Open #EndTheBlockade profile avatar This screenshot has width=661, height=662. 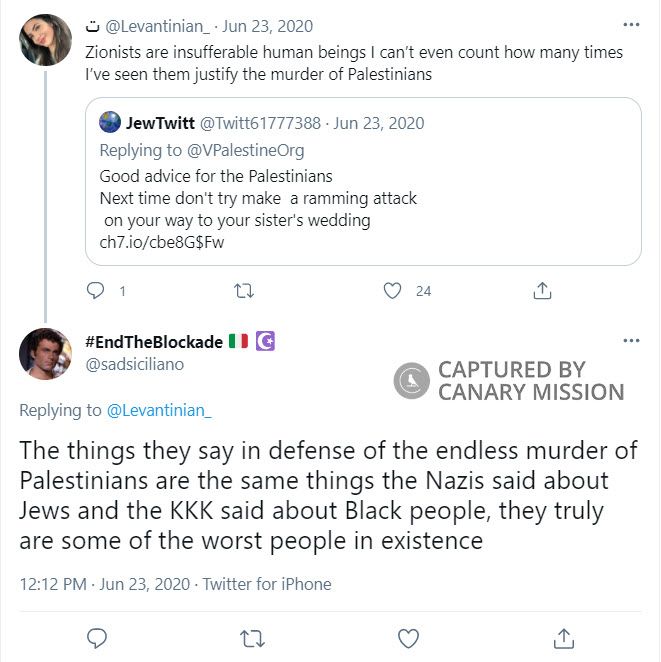[x=46, y=354]
